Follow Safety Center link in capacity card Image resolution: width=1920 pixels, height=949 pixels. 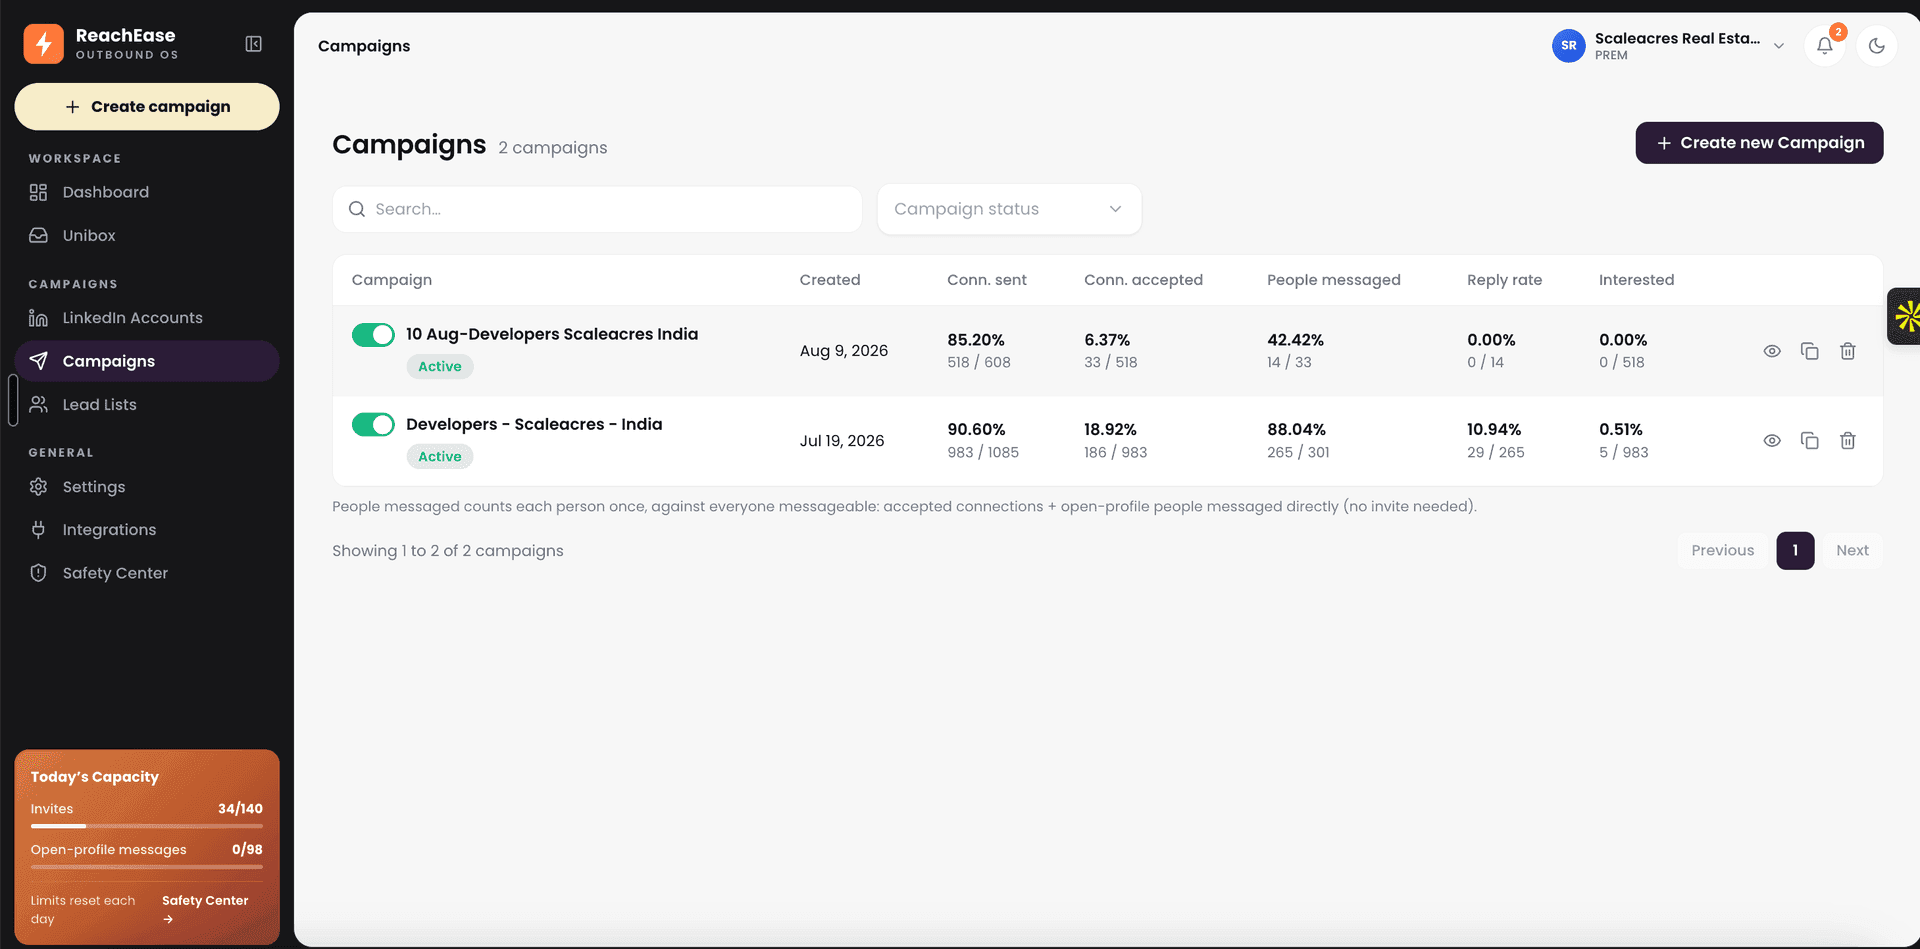coord(204,908)
